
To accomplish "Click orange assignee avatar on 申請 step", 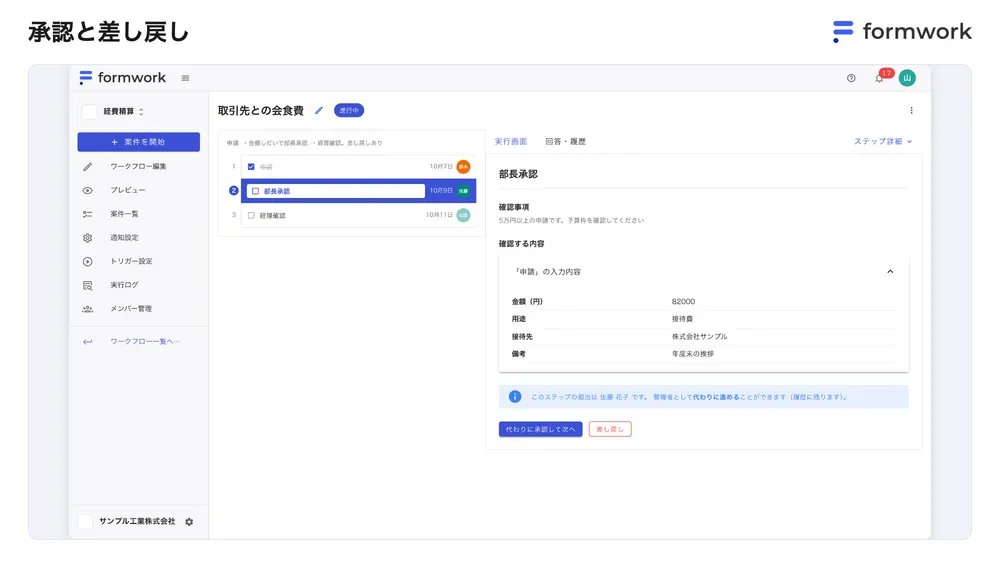I will pos(464,167).
